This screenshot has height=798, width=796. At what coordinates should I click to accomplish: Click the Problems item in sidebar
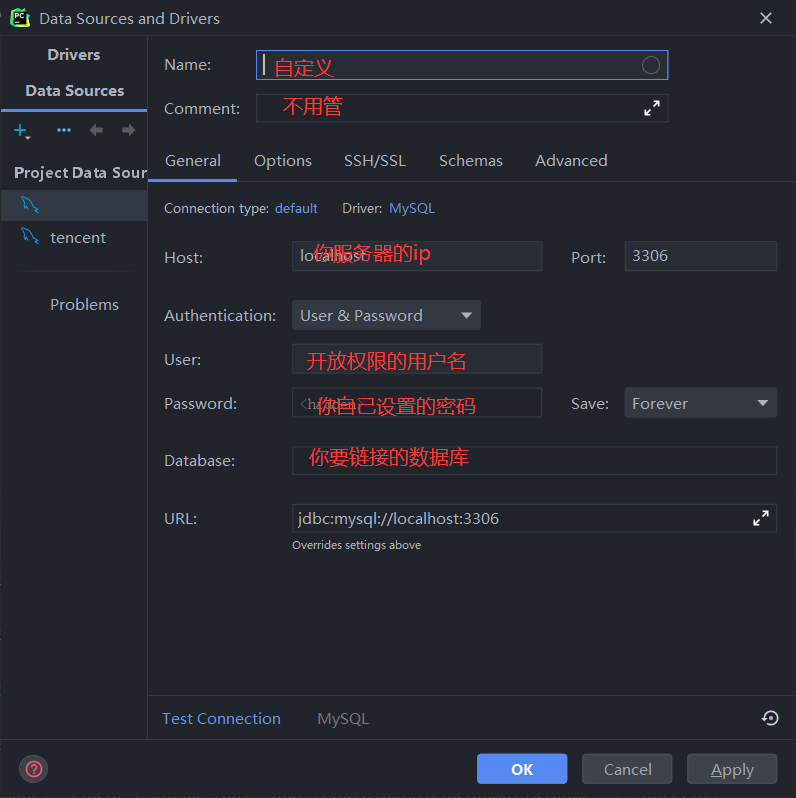[x=84, y=304]
